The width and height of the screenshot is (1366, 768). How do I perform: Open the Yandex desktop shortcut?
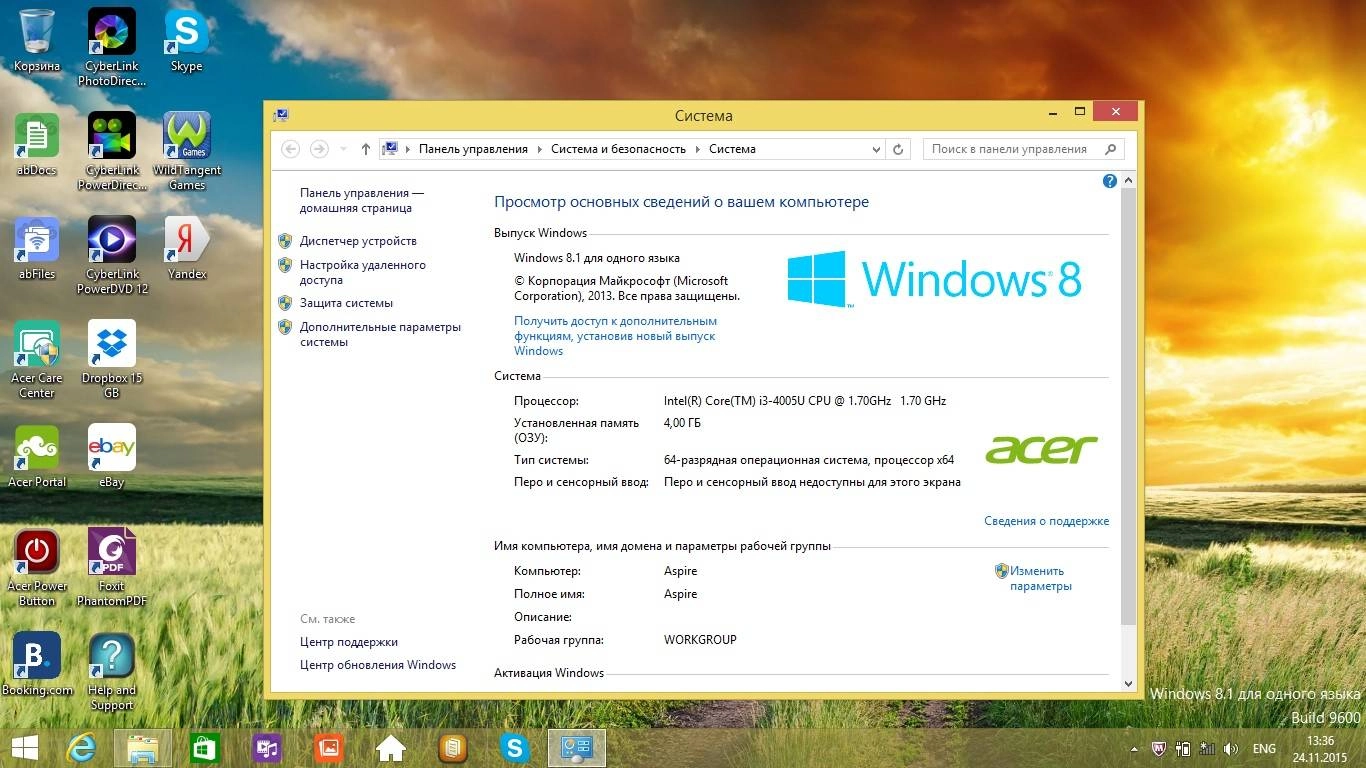[187, 248]
